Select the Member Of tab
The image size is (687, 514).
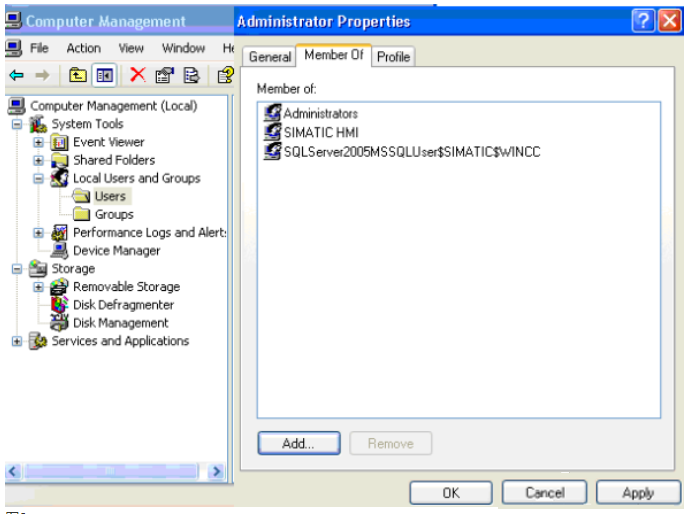point(334,55)
